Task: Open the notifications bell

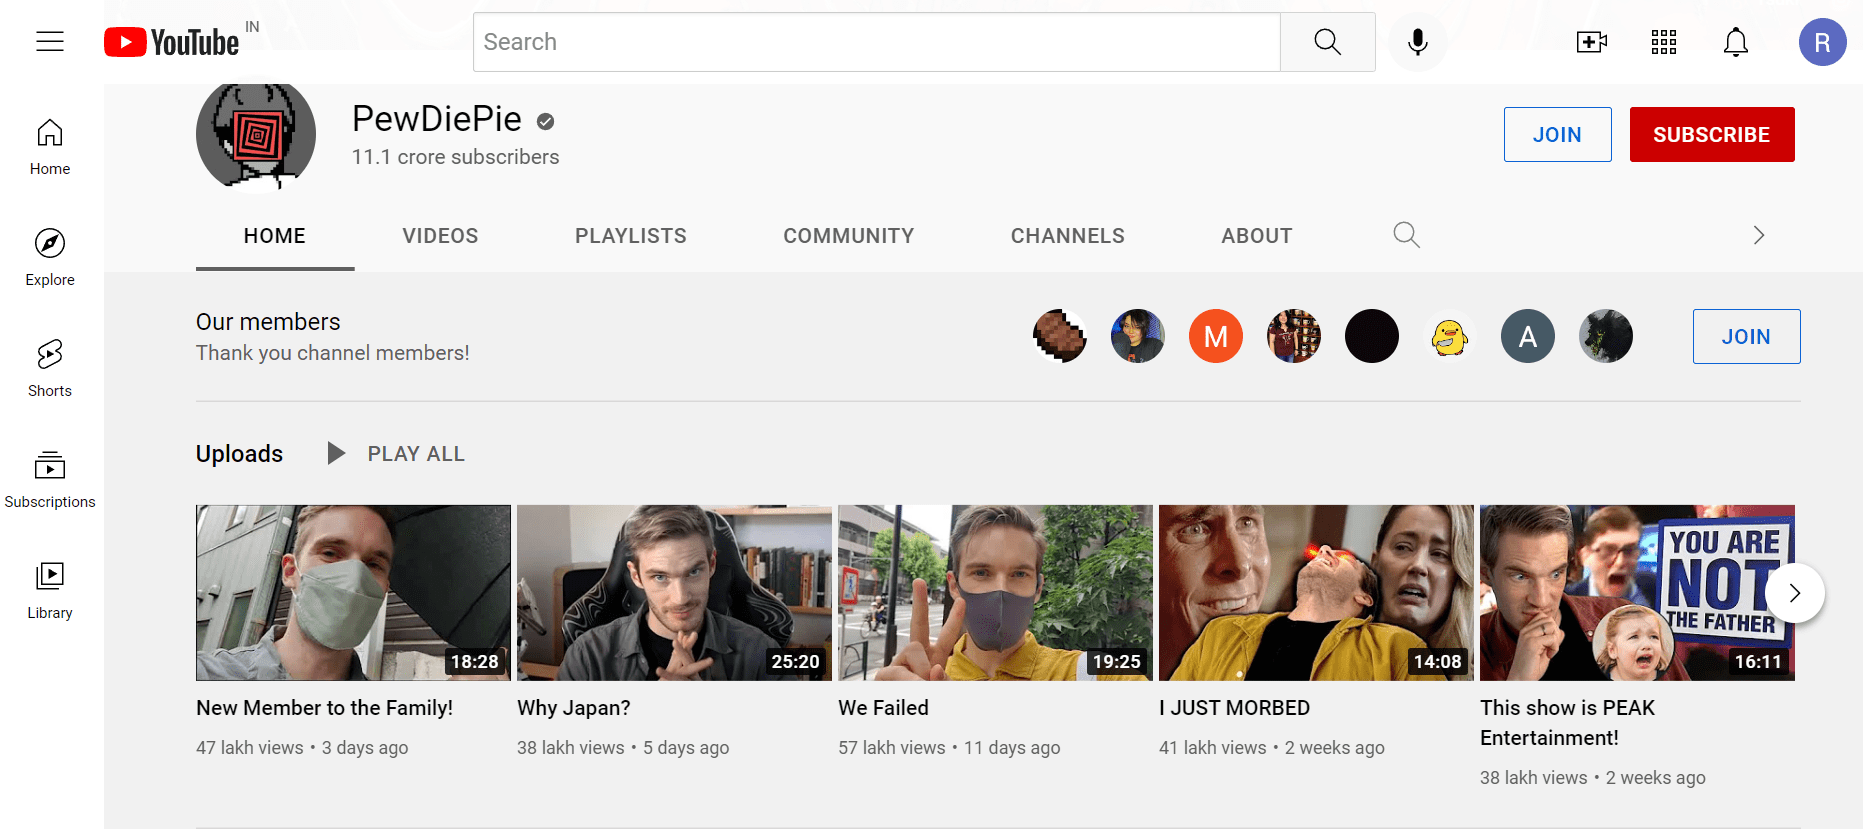Action: [x=1736, y=42]
